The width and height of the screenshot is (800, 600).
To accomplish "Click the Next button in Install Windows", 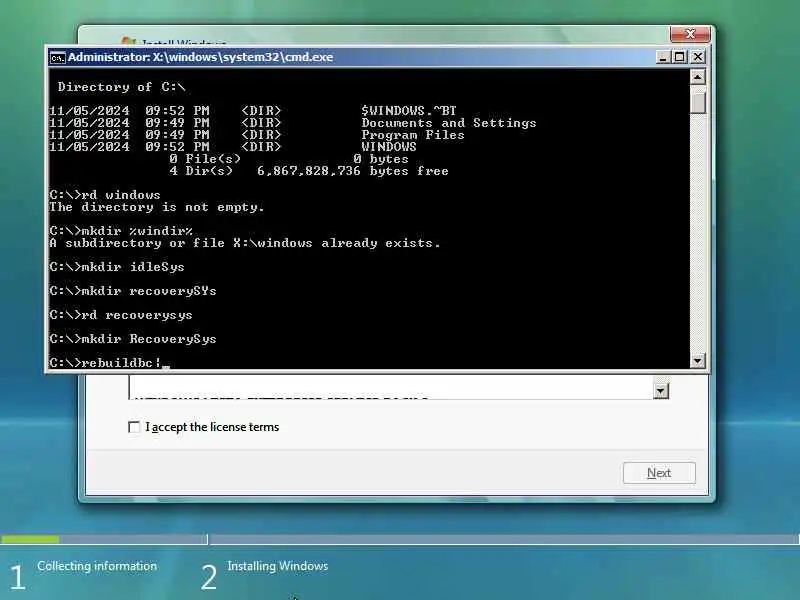I will tap(659, 473).
